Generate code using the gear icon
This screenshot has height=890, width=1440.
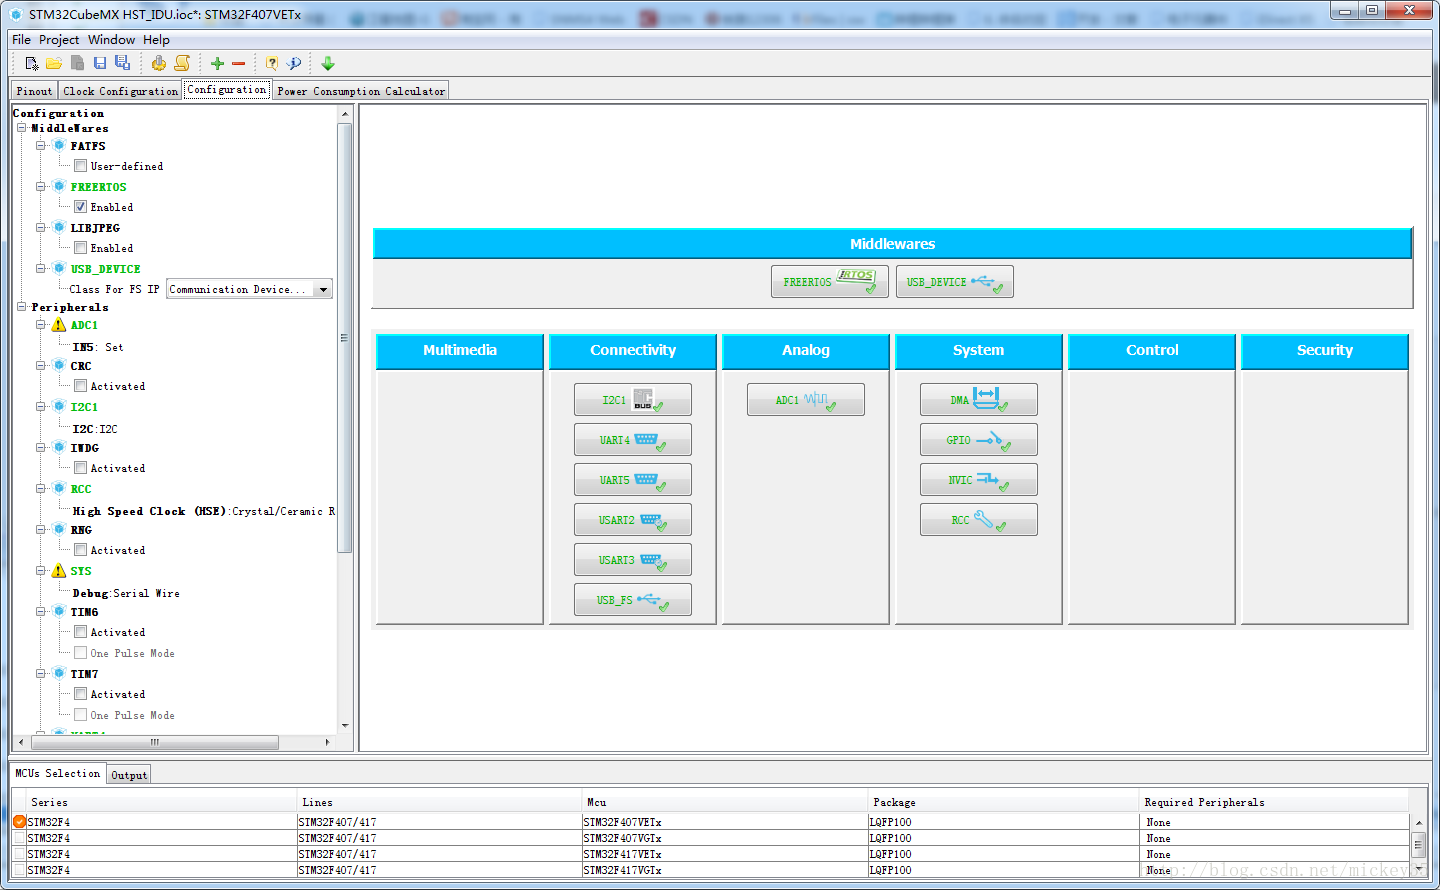coord(158,63)
